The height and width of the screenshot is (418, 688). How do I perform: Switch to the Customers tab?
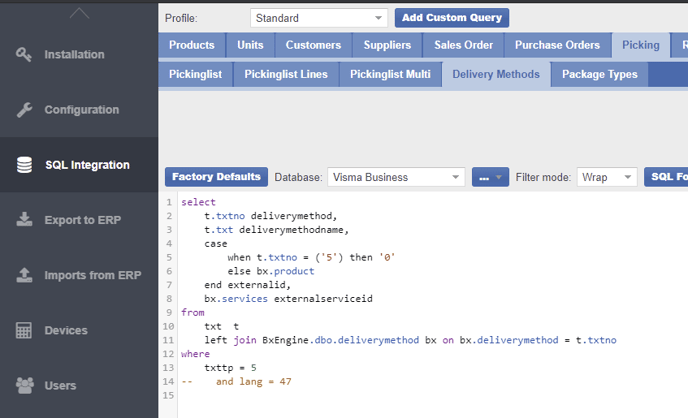coord(313,45)
